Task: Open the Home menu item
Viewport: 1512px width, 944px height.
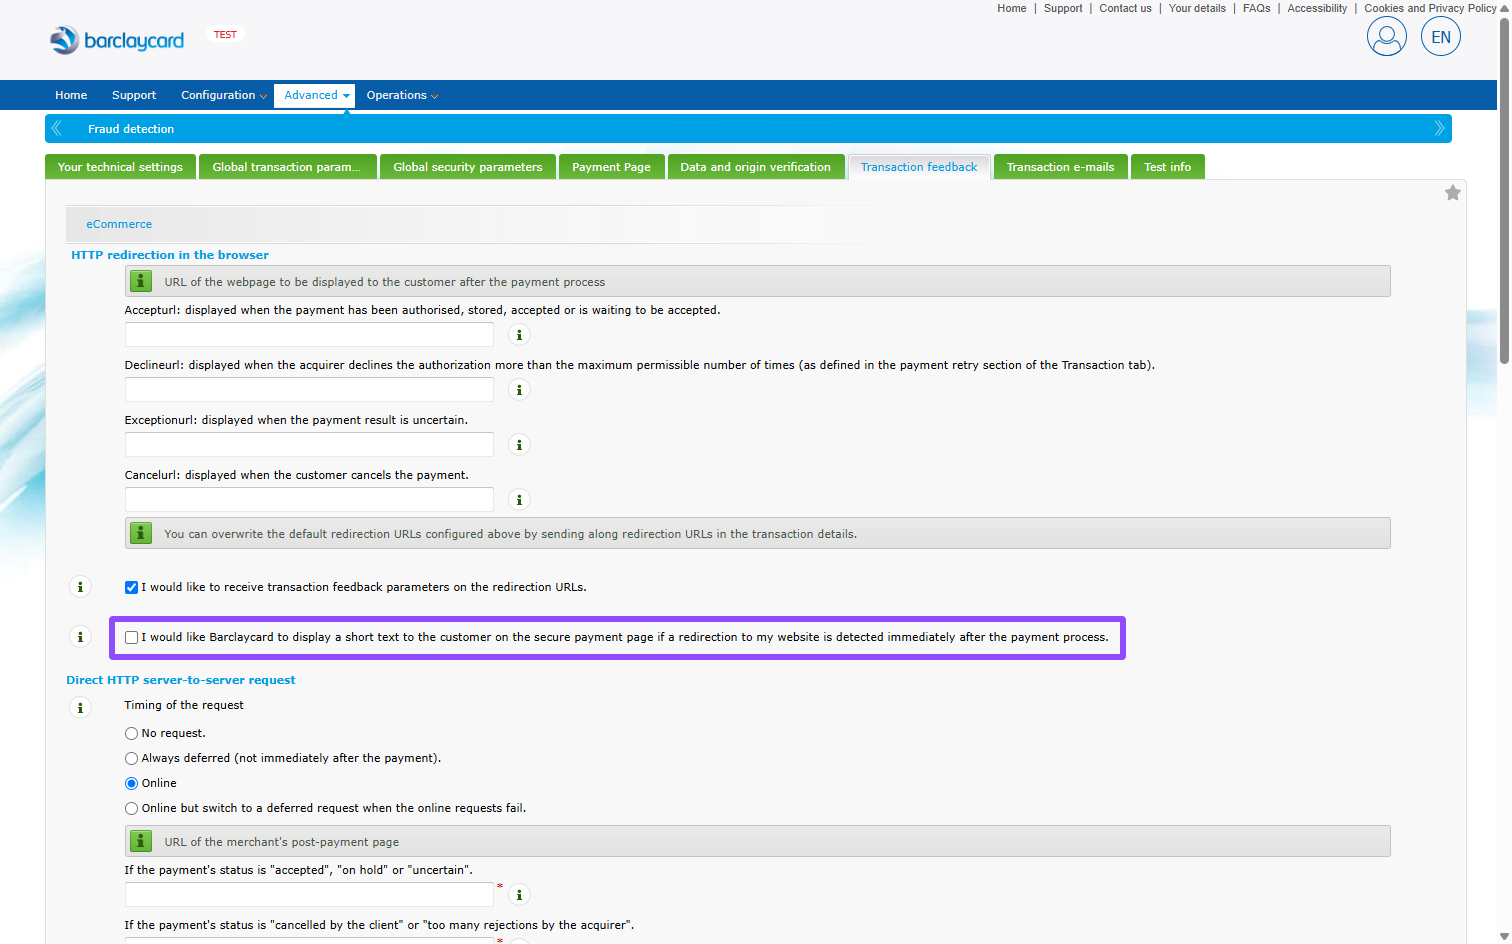Action: point(71,95)
